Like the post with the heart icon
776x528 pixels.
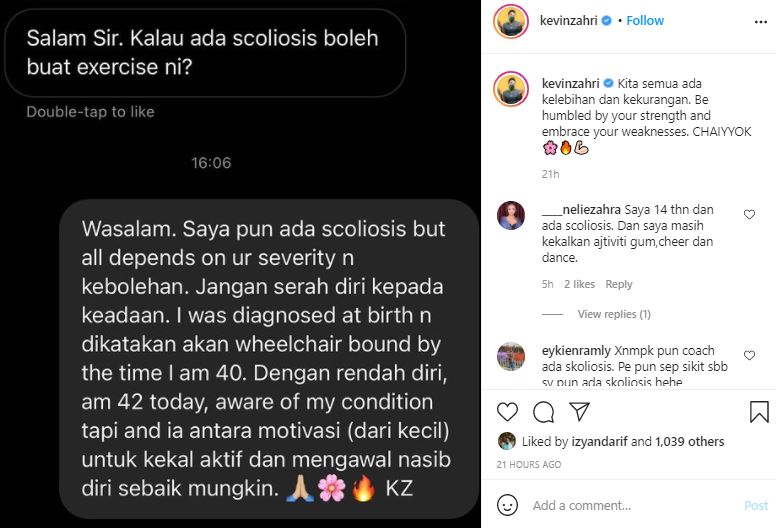507,412
